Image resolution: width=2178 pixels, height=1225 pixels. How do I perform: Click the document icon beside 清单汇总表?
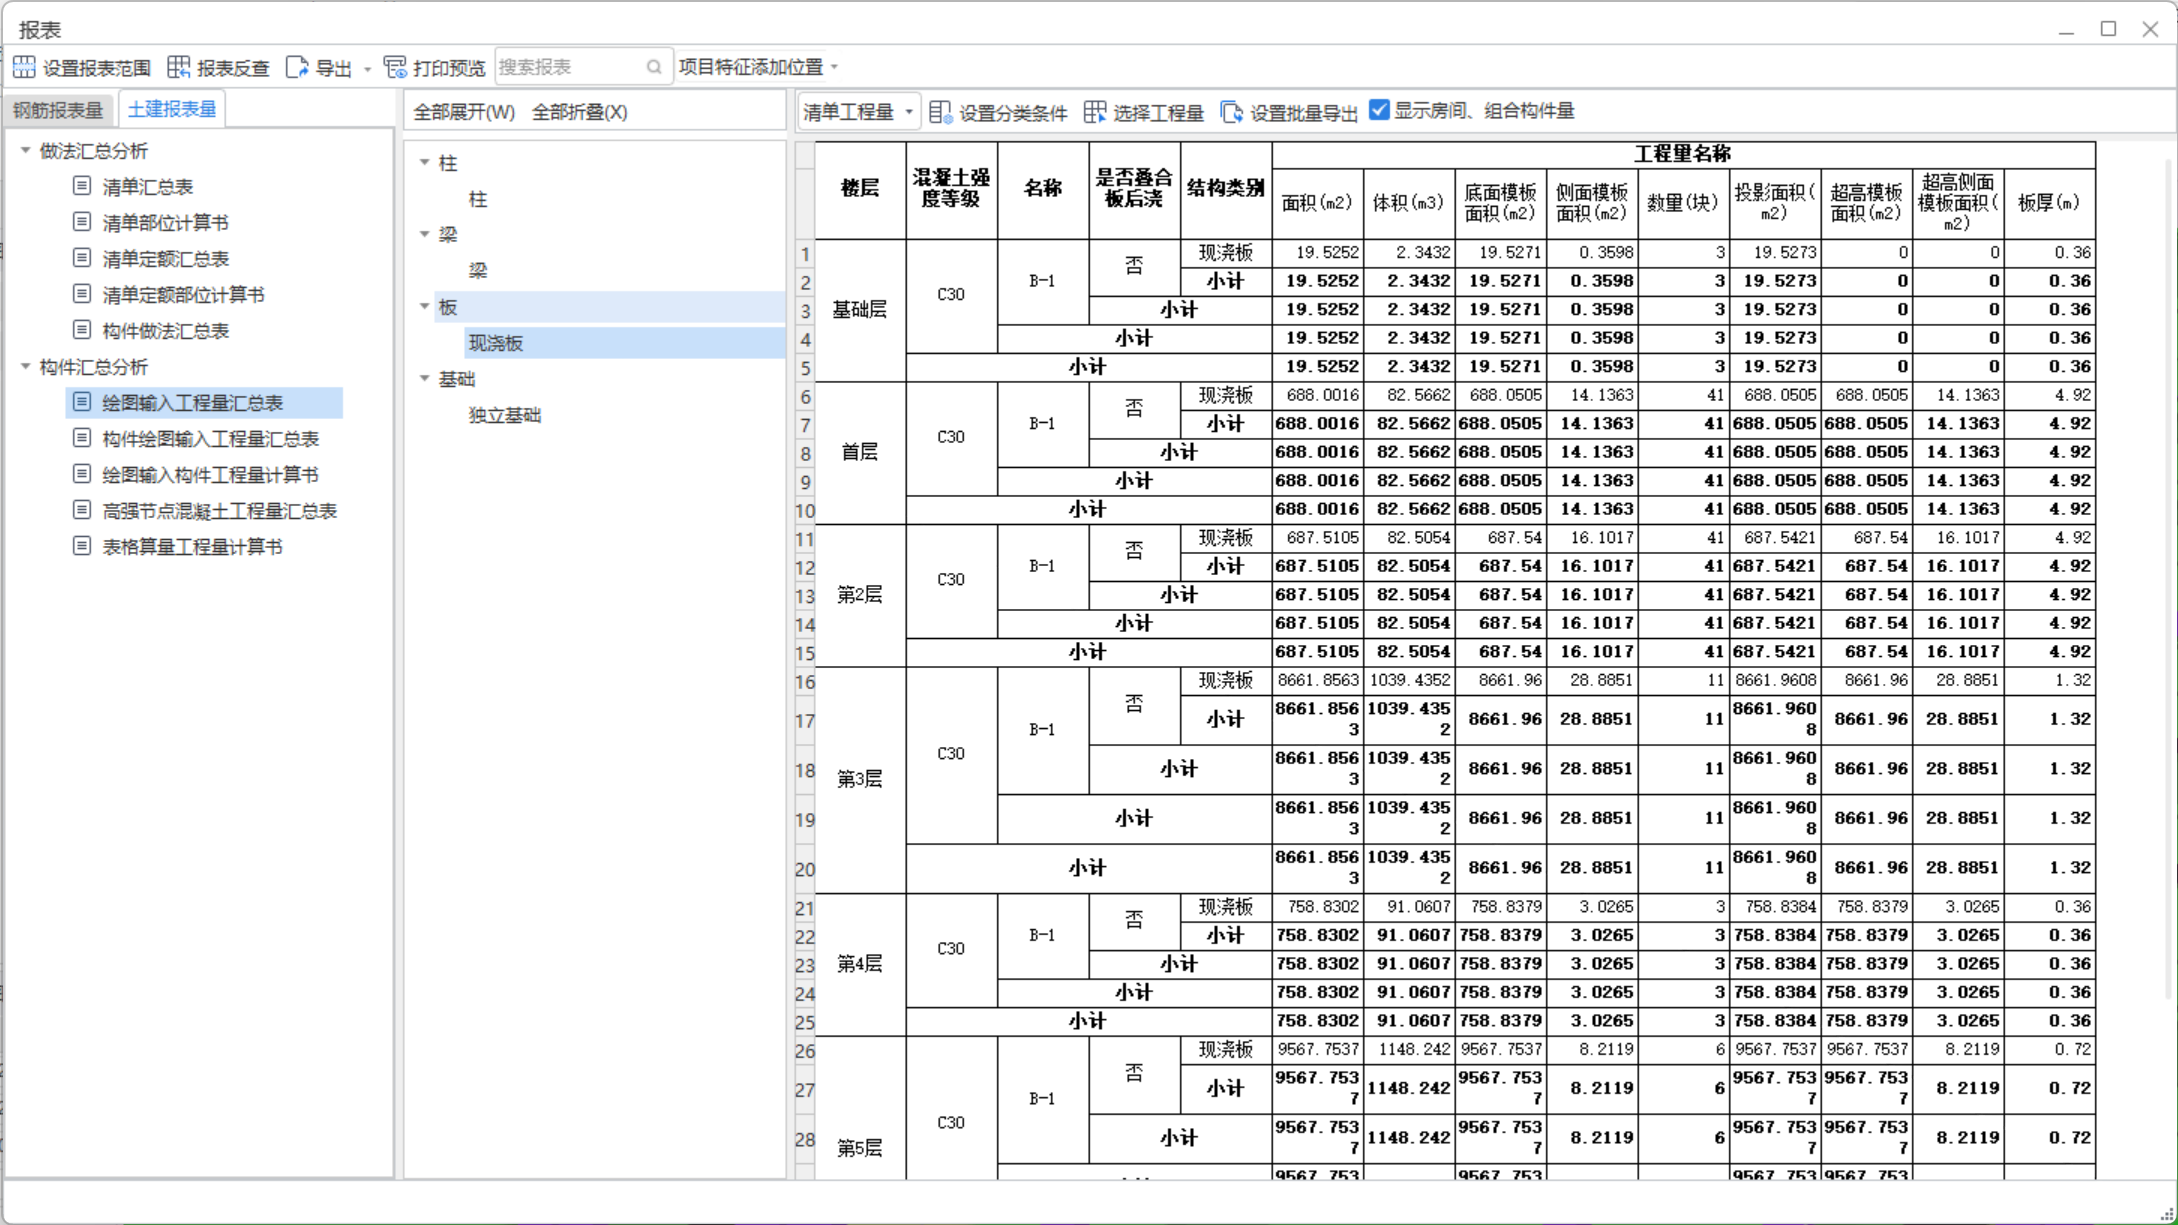[x=82, y=186]
